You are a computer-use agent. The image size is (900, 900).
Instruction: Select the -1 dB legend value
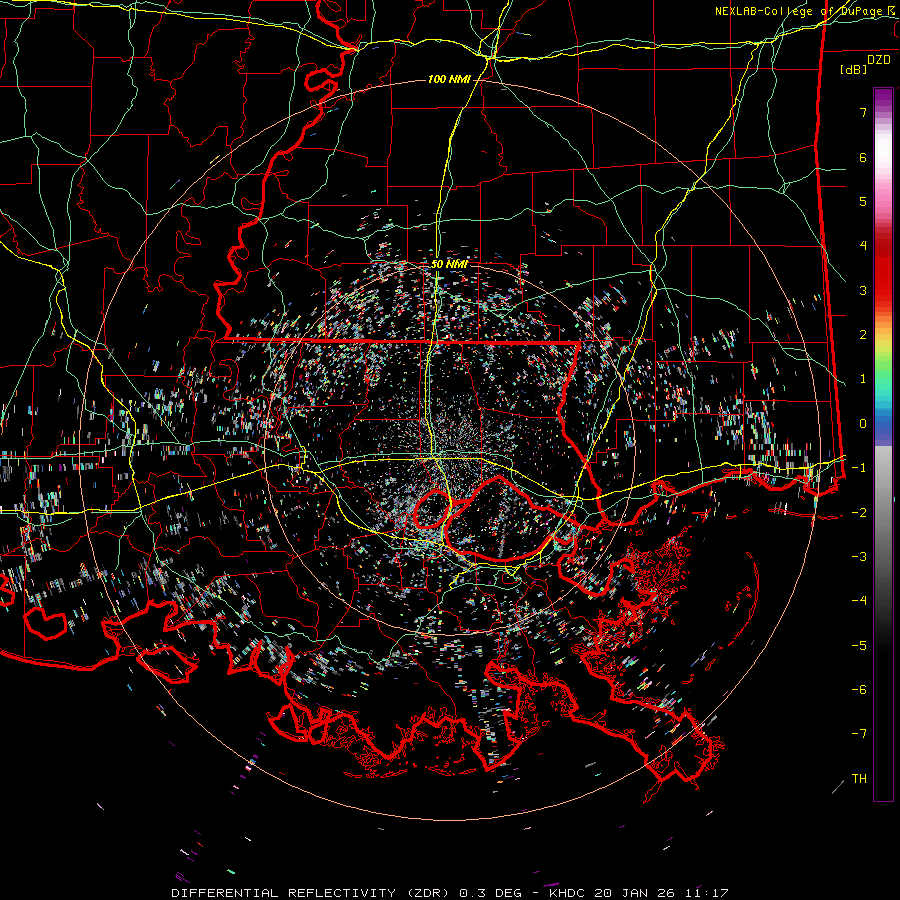859,468
